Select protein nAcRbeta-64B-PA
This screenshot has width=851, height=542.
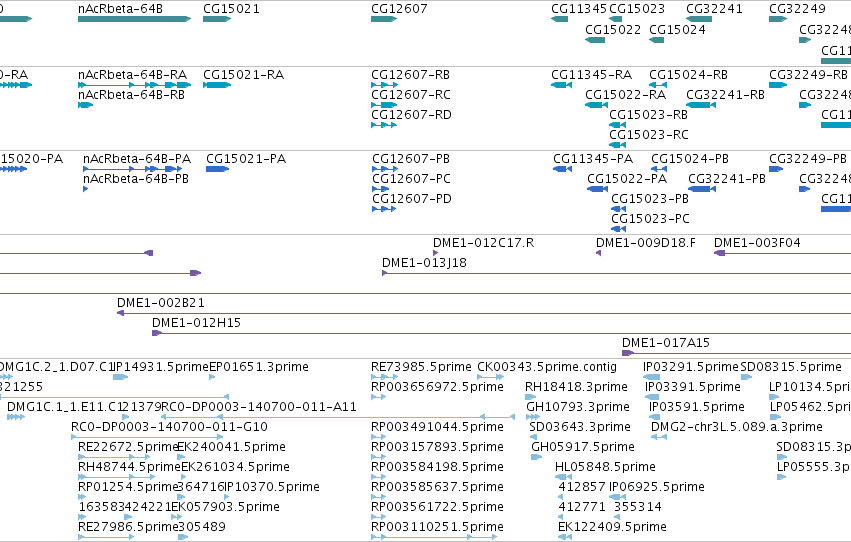(x=132, y=169)
